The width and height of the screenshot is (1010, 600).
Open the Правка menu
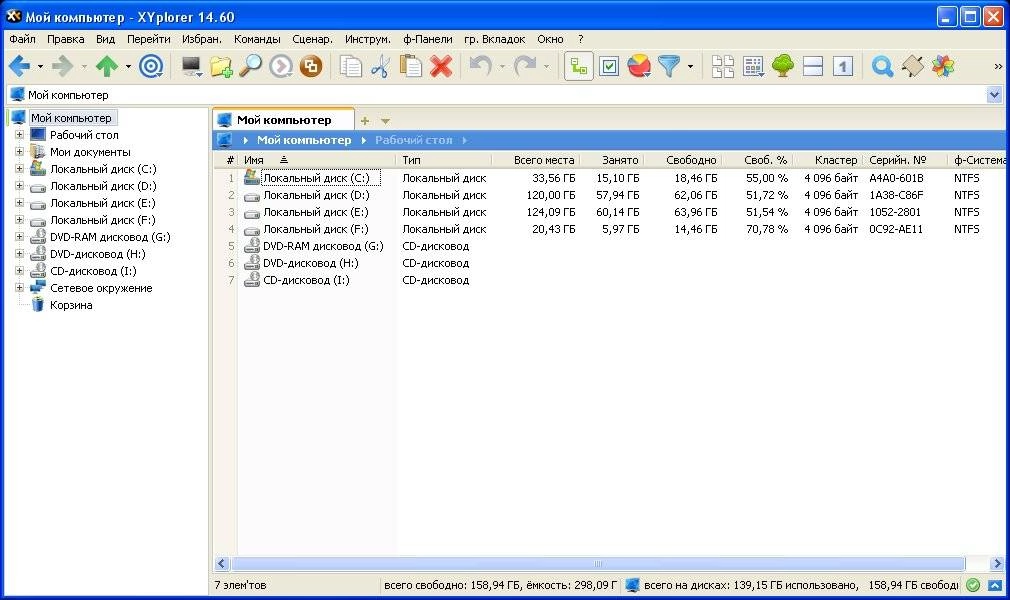click(x=66, y=39)
